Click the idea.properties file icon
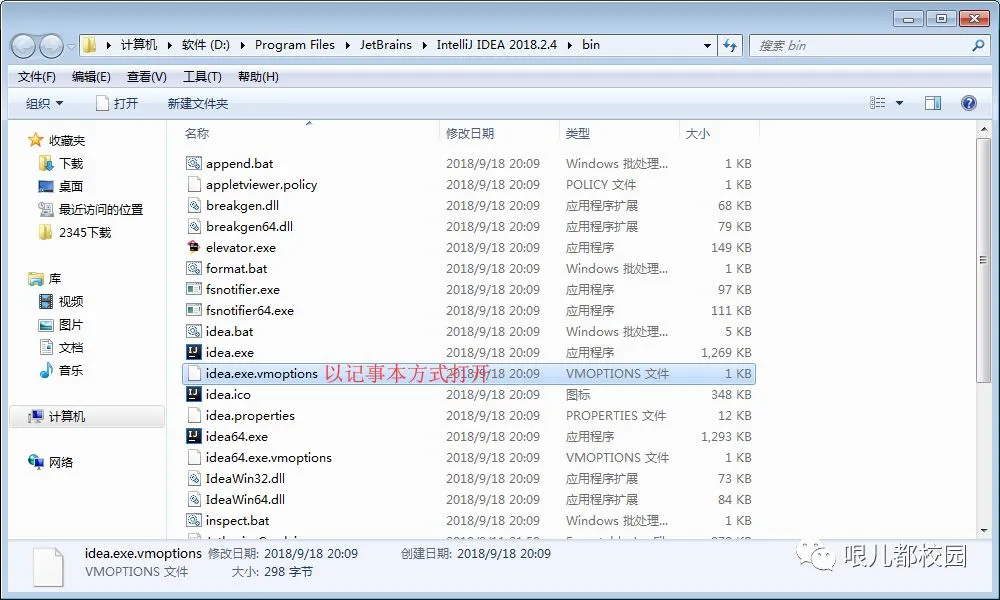The width and height of the screenshot is (1000, 600). coord(194,415)
